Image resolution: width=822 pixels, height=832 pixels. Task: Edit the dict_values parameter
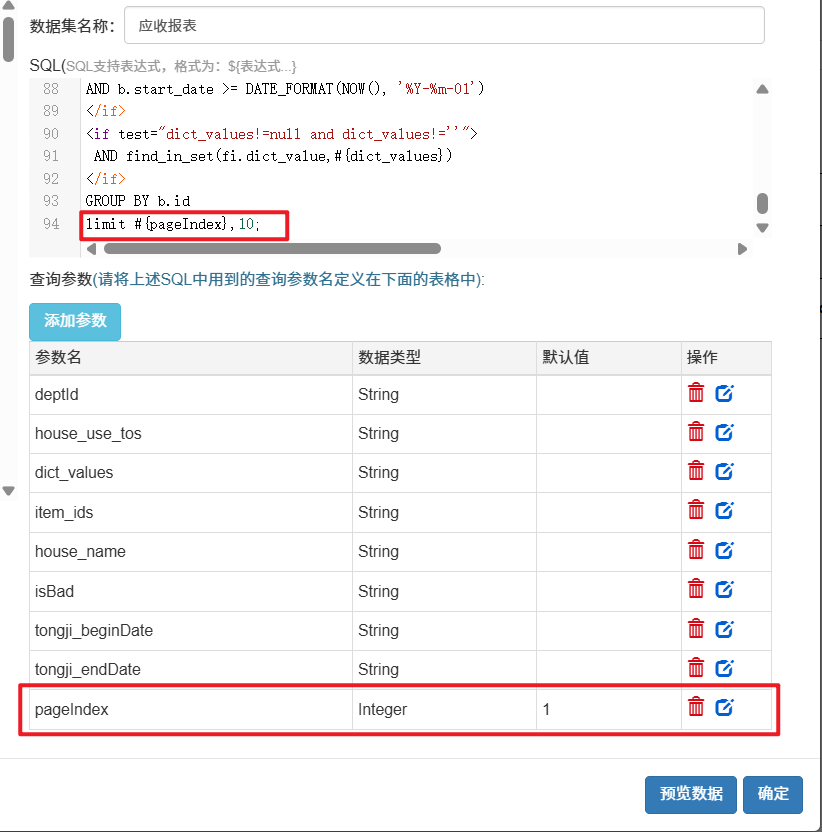(724, 471)
